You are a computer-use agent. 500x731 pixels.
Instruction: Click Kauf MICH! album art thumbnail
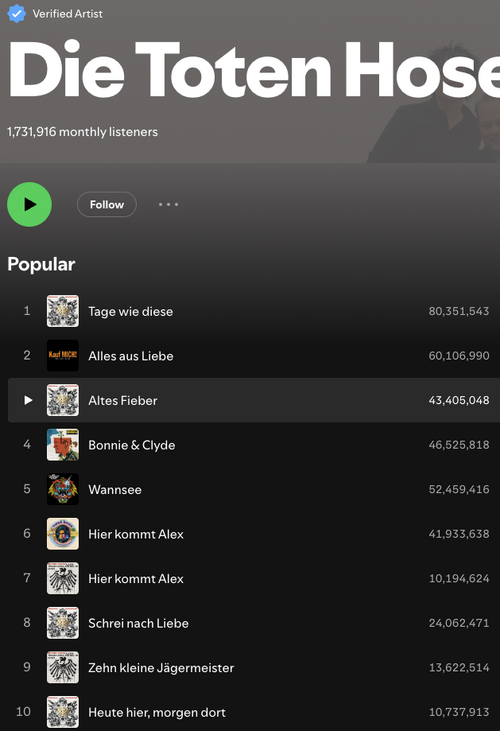(x=63, y=355)
